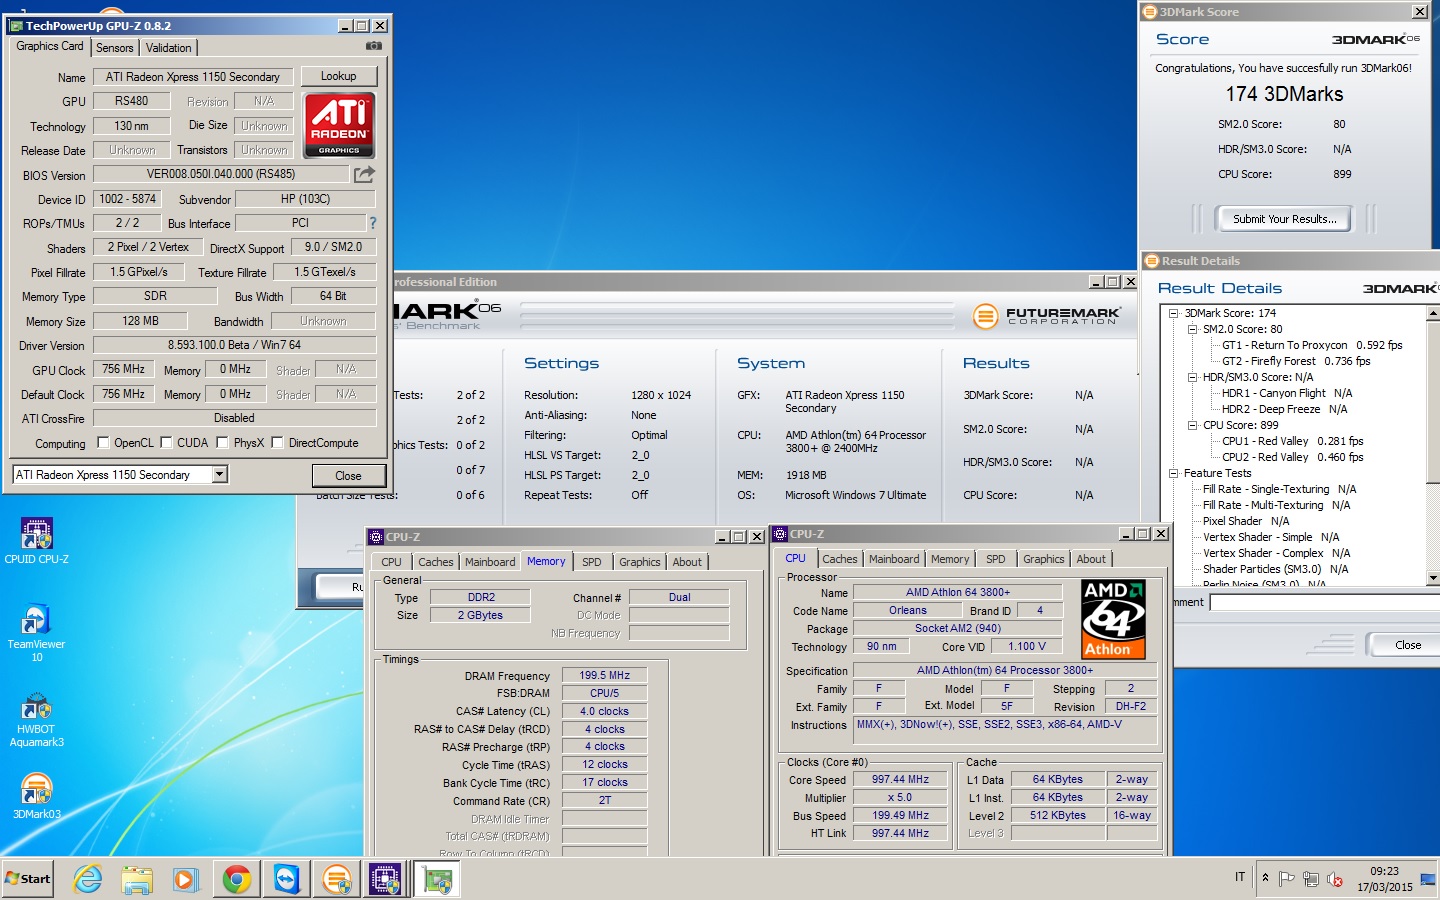Open the CPUID CPU-Z desktop shortcut

pyautogui.click(x=36, y=541)
